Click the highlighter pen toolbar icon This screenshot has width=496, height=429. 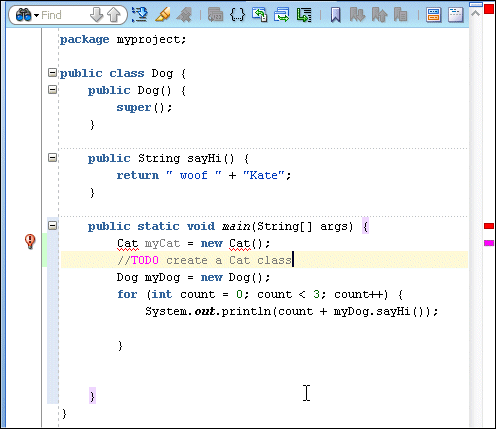tap(163, 15)
